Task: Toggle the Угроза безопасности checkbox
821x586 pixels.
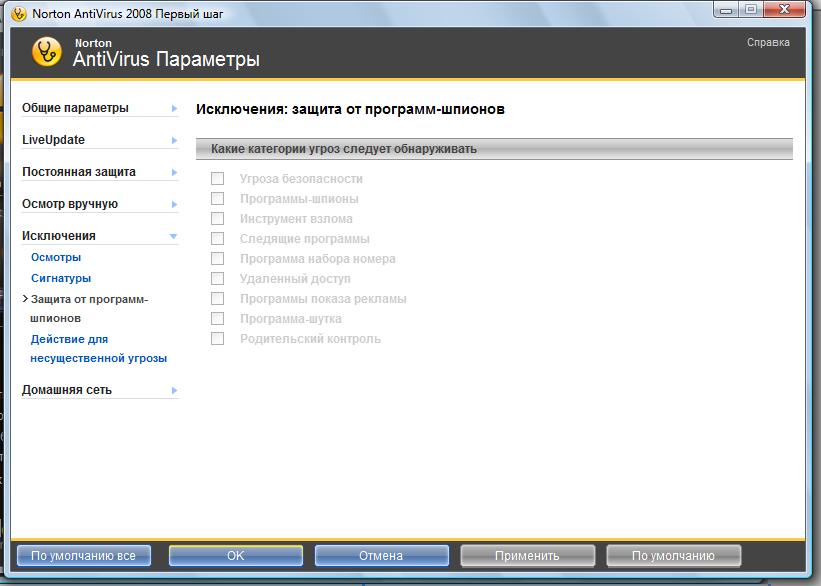Action: coord(217,179)
